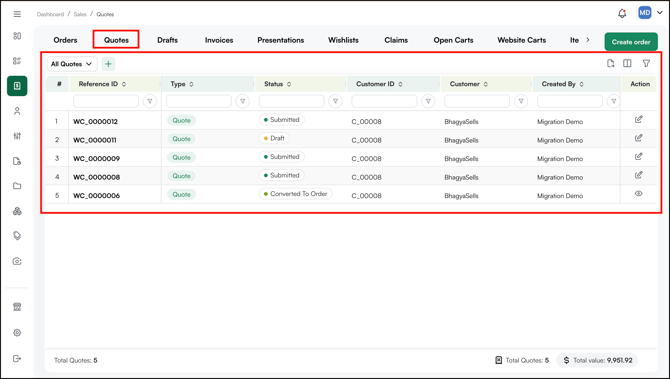Open Status column filter funnel
Viewport: 670px width, 379px height.
[335, 101]
